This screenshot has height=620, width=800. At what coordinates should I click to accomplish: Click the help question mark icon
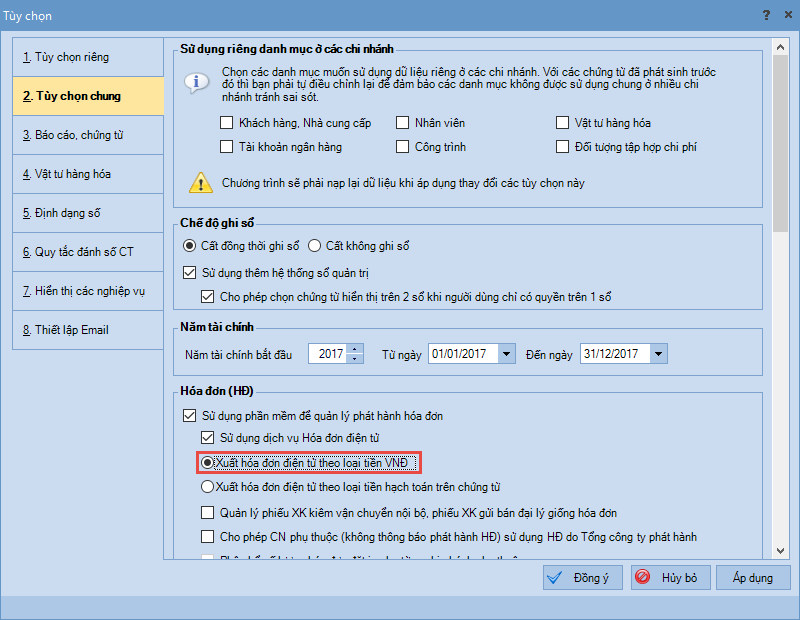point(765,15)
